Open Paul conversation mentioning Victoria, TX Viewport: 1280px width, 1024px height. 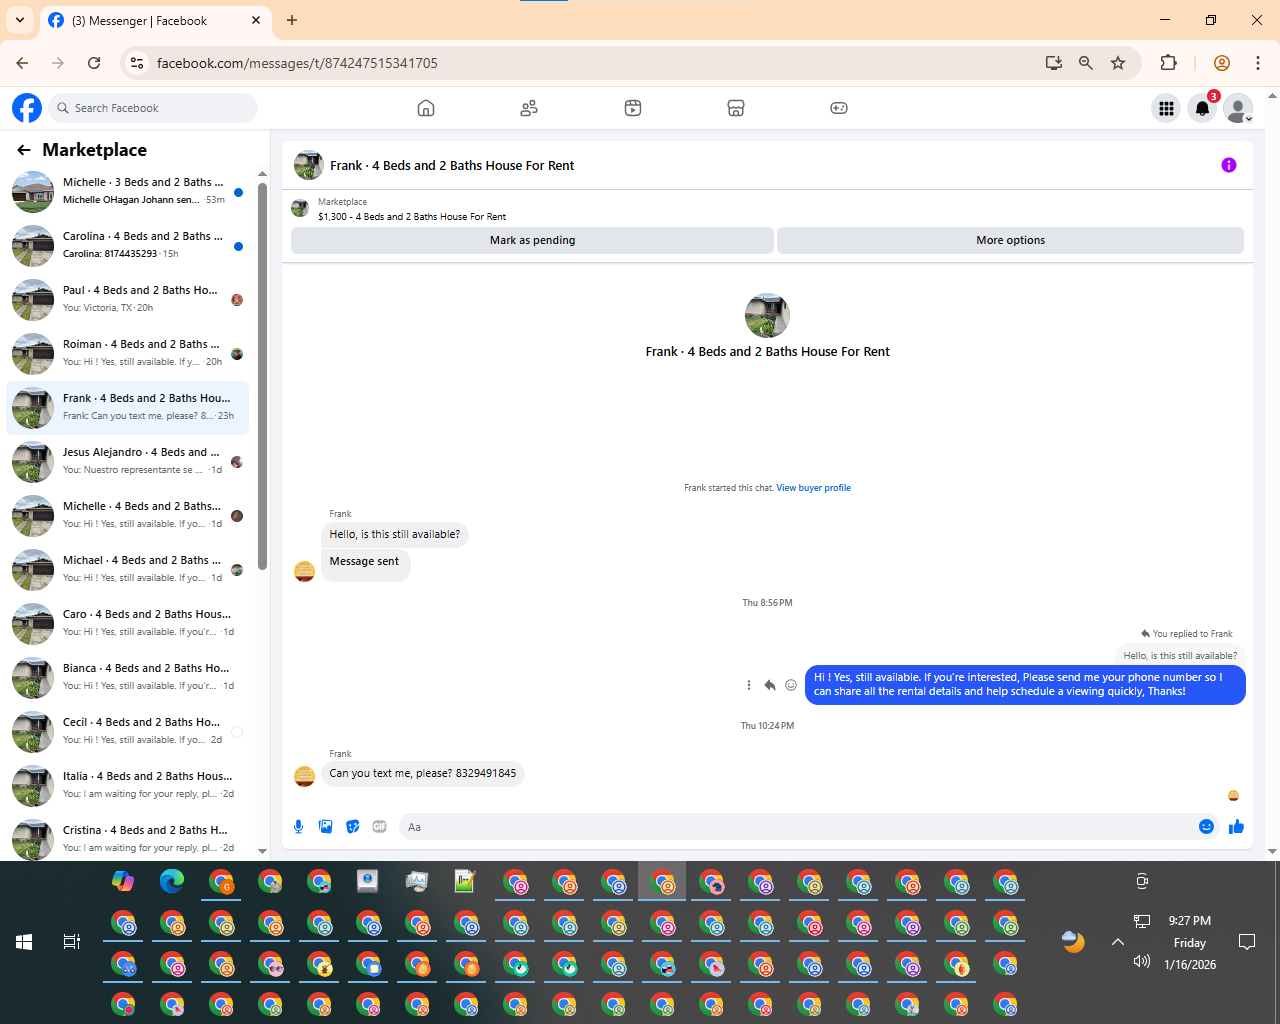128,299
